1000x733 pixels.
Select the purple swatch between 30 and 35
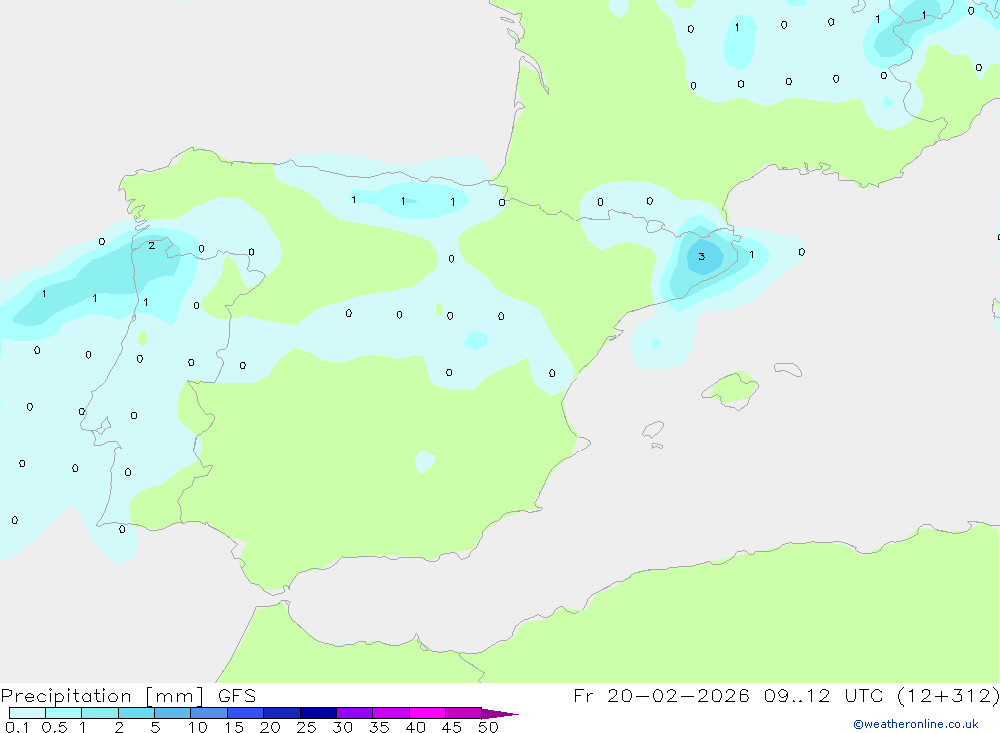pos(355,713)
